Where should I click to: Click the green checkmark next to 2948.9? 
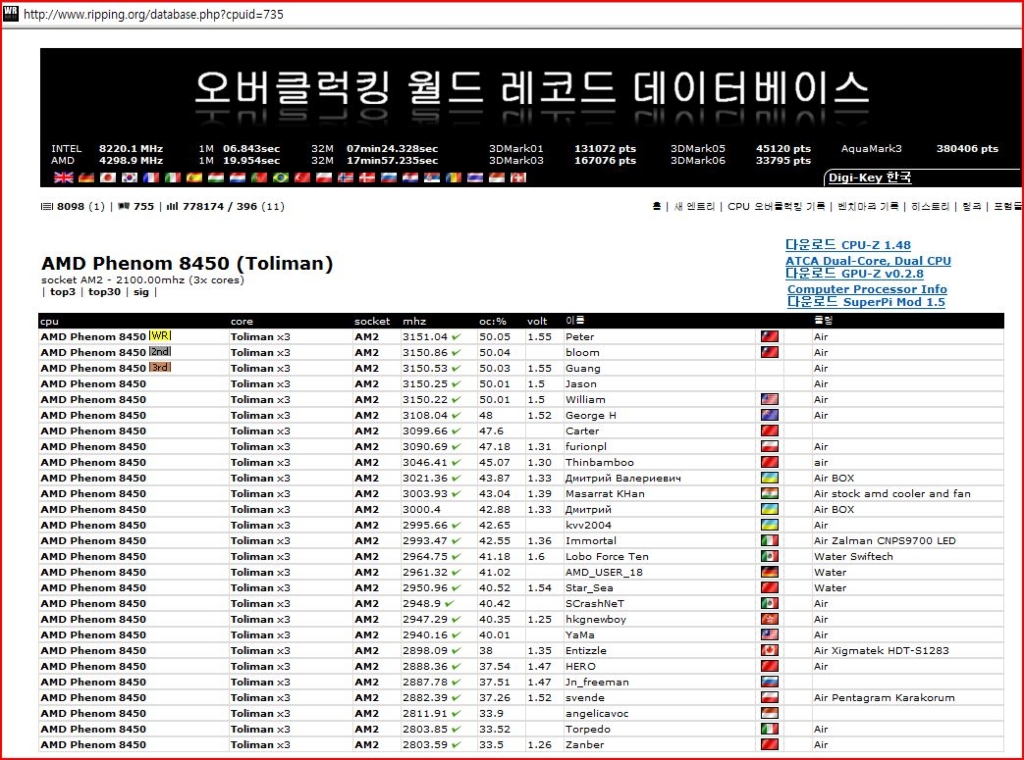click(x=449, y=603)
